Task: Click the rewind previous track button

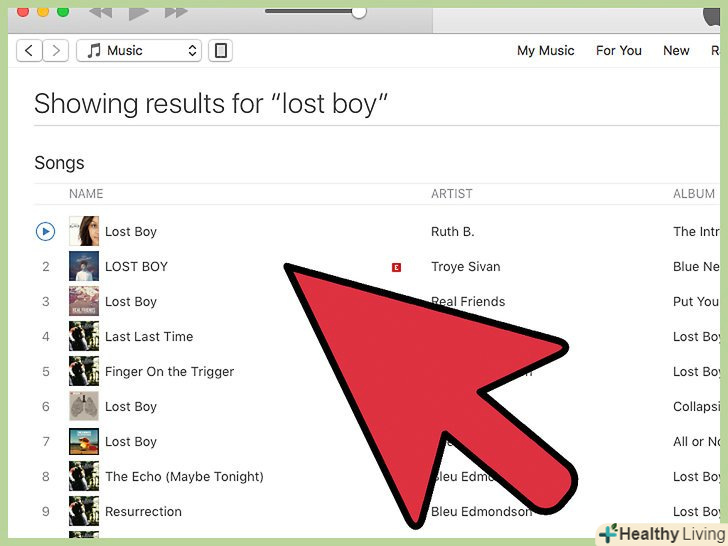Action: (101, 13)
